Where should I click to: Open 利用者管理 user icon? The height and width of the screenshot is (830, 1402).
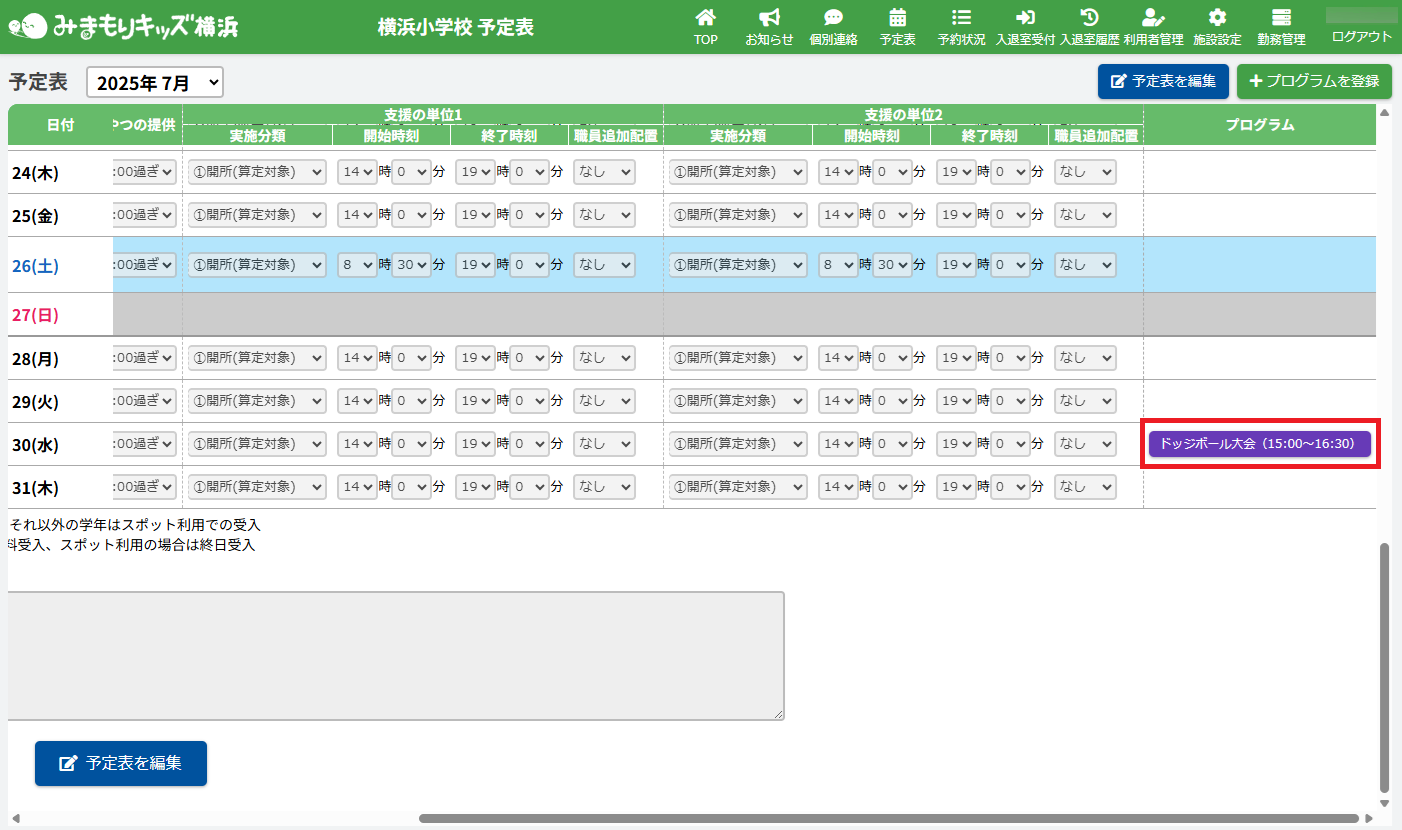[x=1153, y=18]
